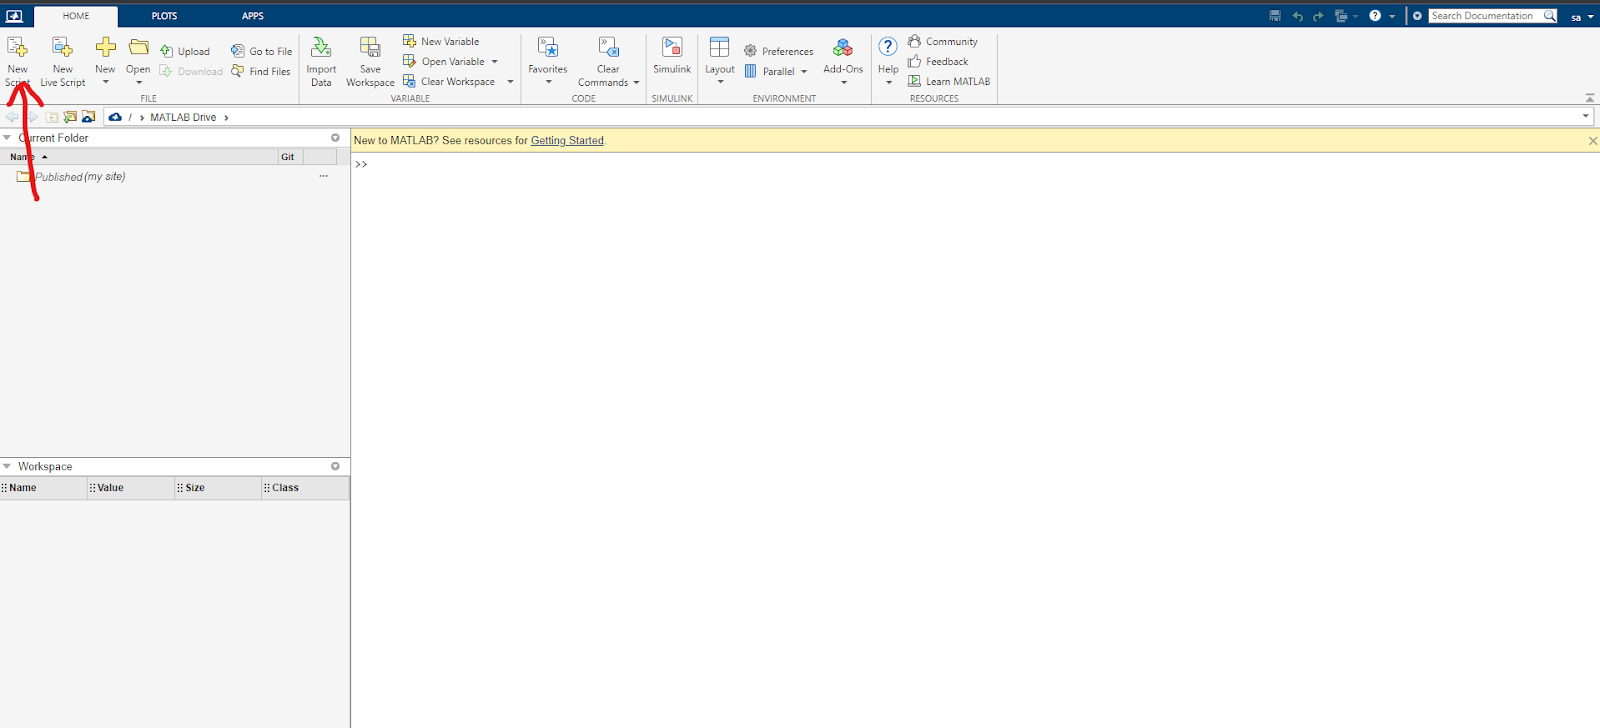Screen dimensions: 1600x728
Task: Click the help icon in top blue bar
Action: click(1375, 16)
